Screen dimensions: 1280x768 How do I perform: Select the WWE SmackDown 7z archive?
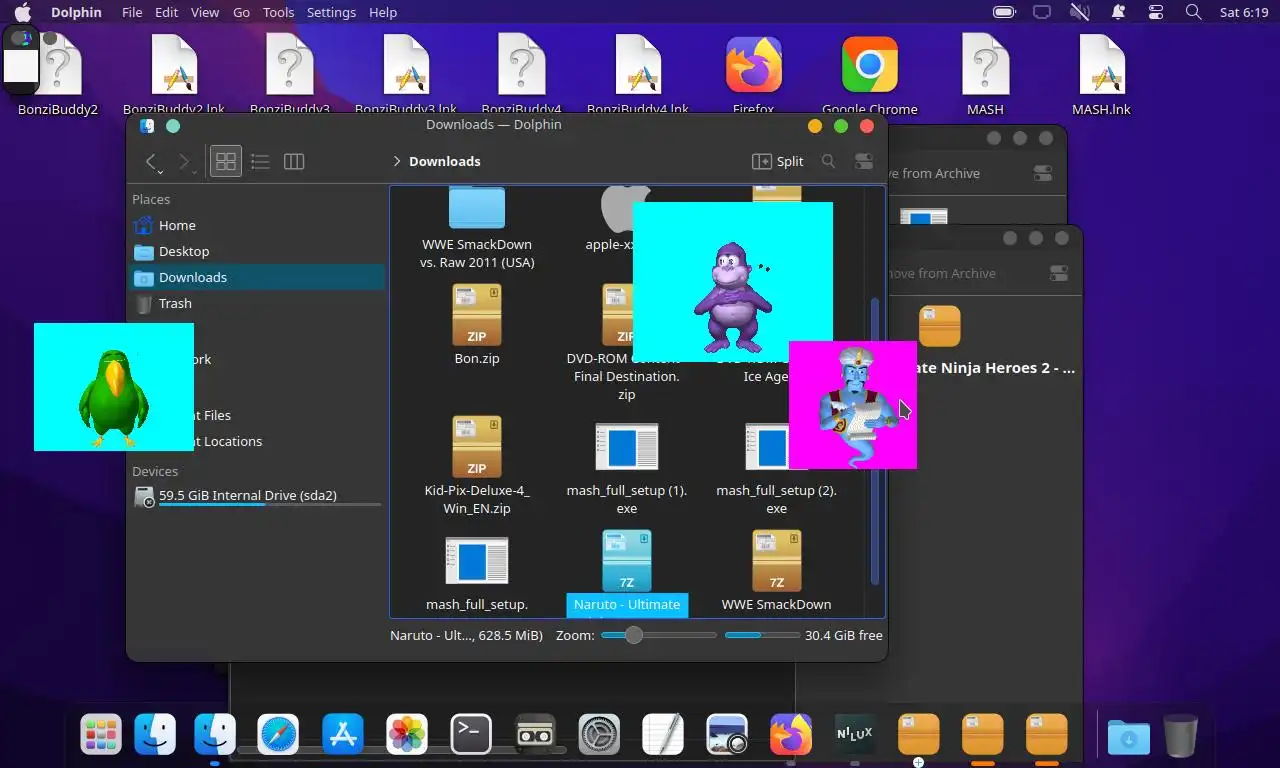click(x=777, y=572)
